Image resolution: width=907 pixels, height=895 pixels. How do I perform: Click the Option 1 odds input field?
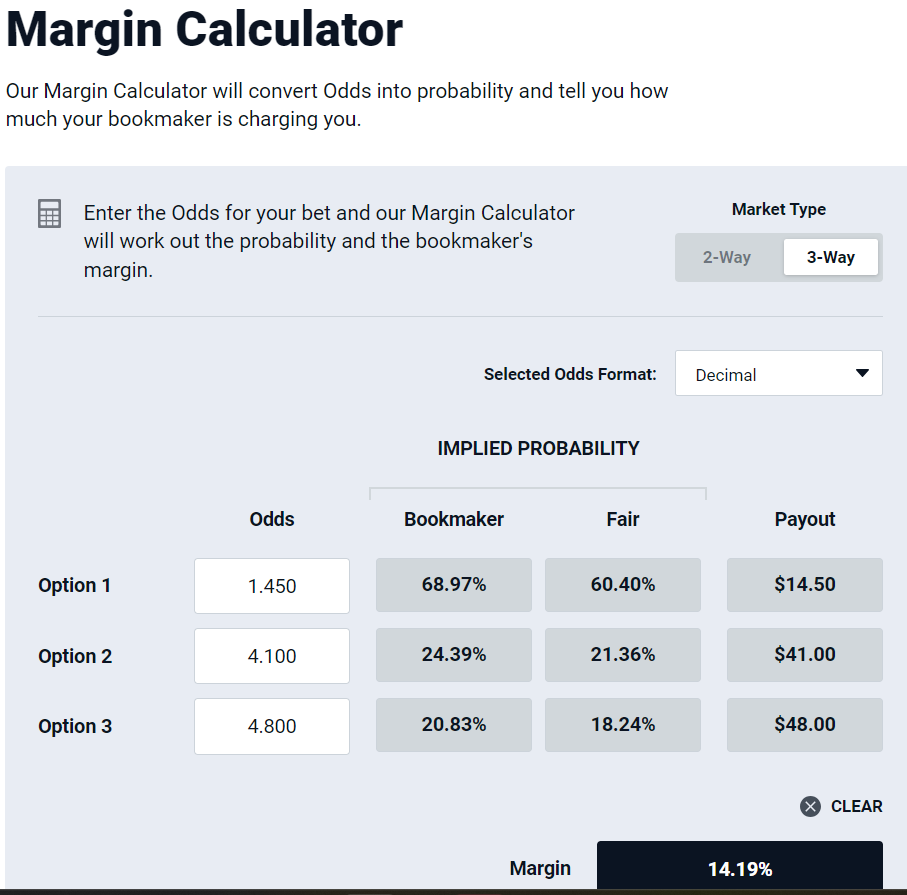point(272,586)
